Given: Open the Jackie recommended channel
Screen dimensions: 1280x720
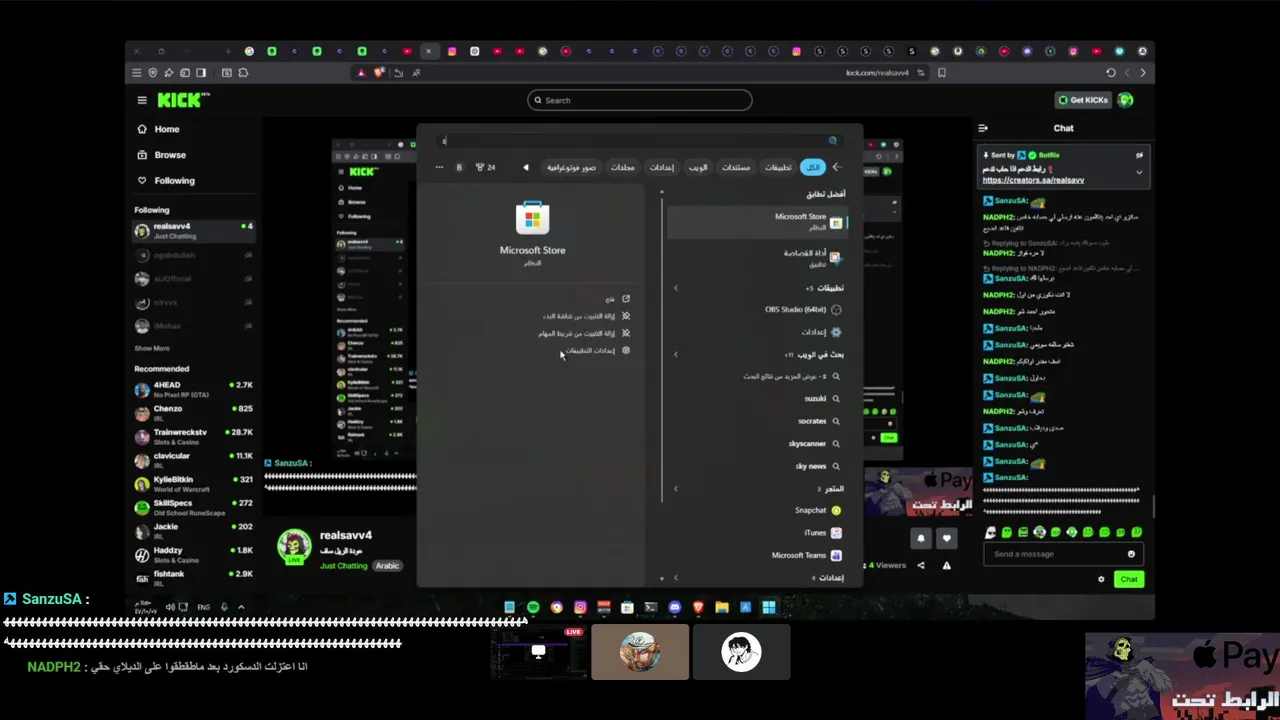Looking at the screenshot, I should coord(194,531).
